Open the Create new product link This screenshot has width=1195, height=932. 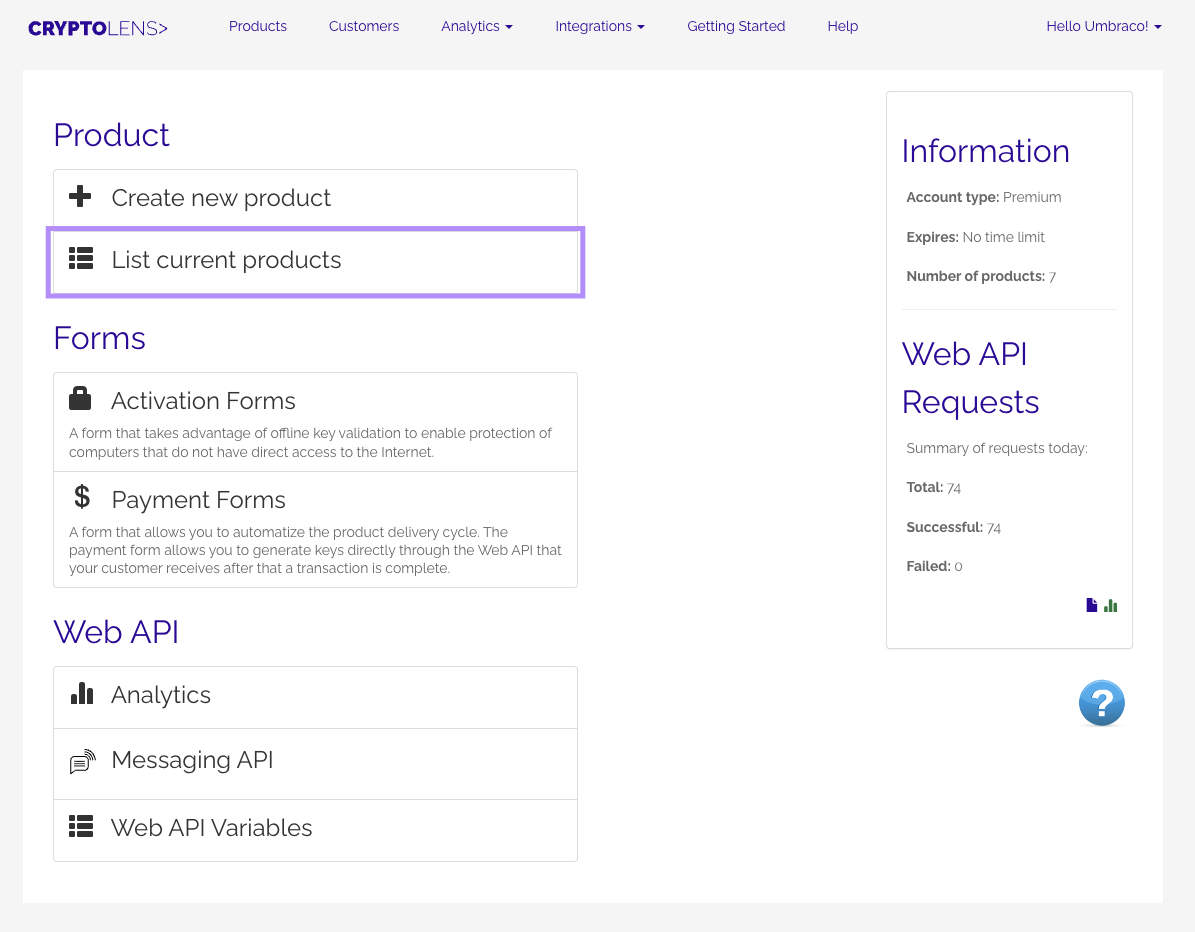(221, 198)
